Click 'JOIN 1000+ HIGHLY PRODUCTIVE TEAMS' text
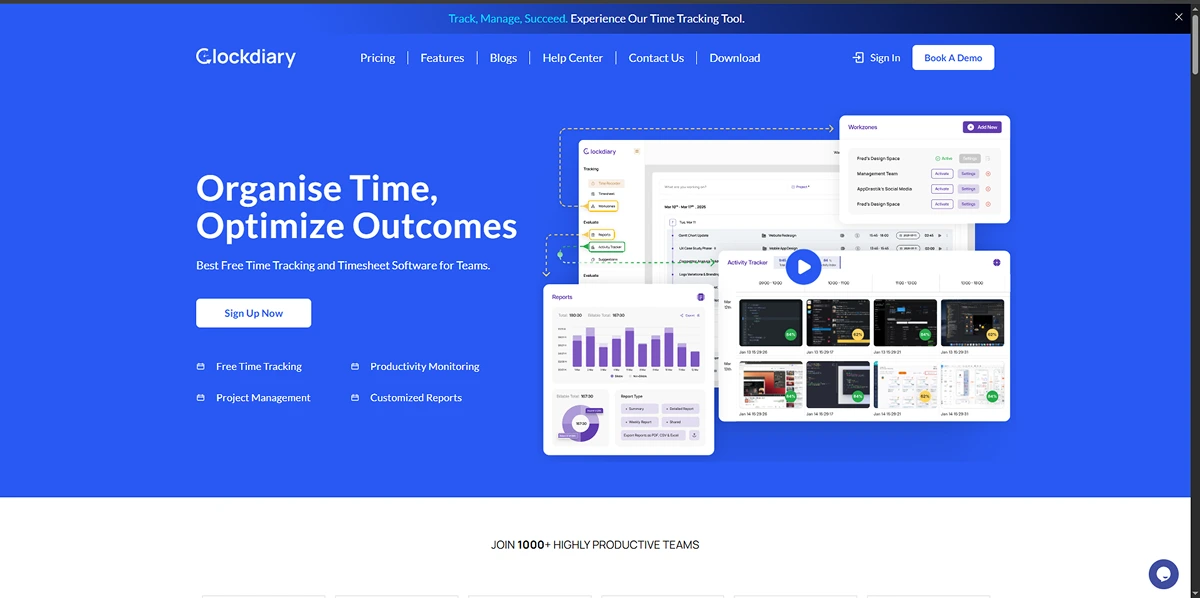The height and width of the screenshot is (598, 1200). tap(595, 545)
